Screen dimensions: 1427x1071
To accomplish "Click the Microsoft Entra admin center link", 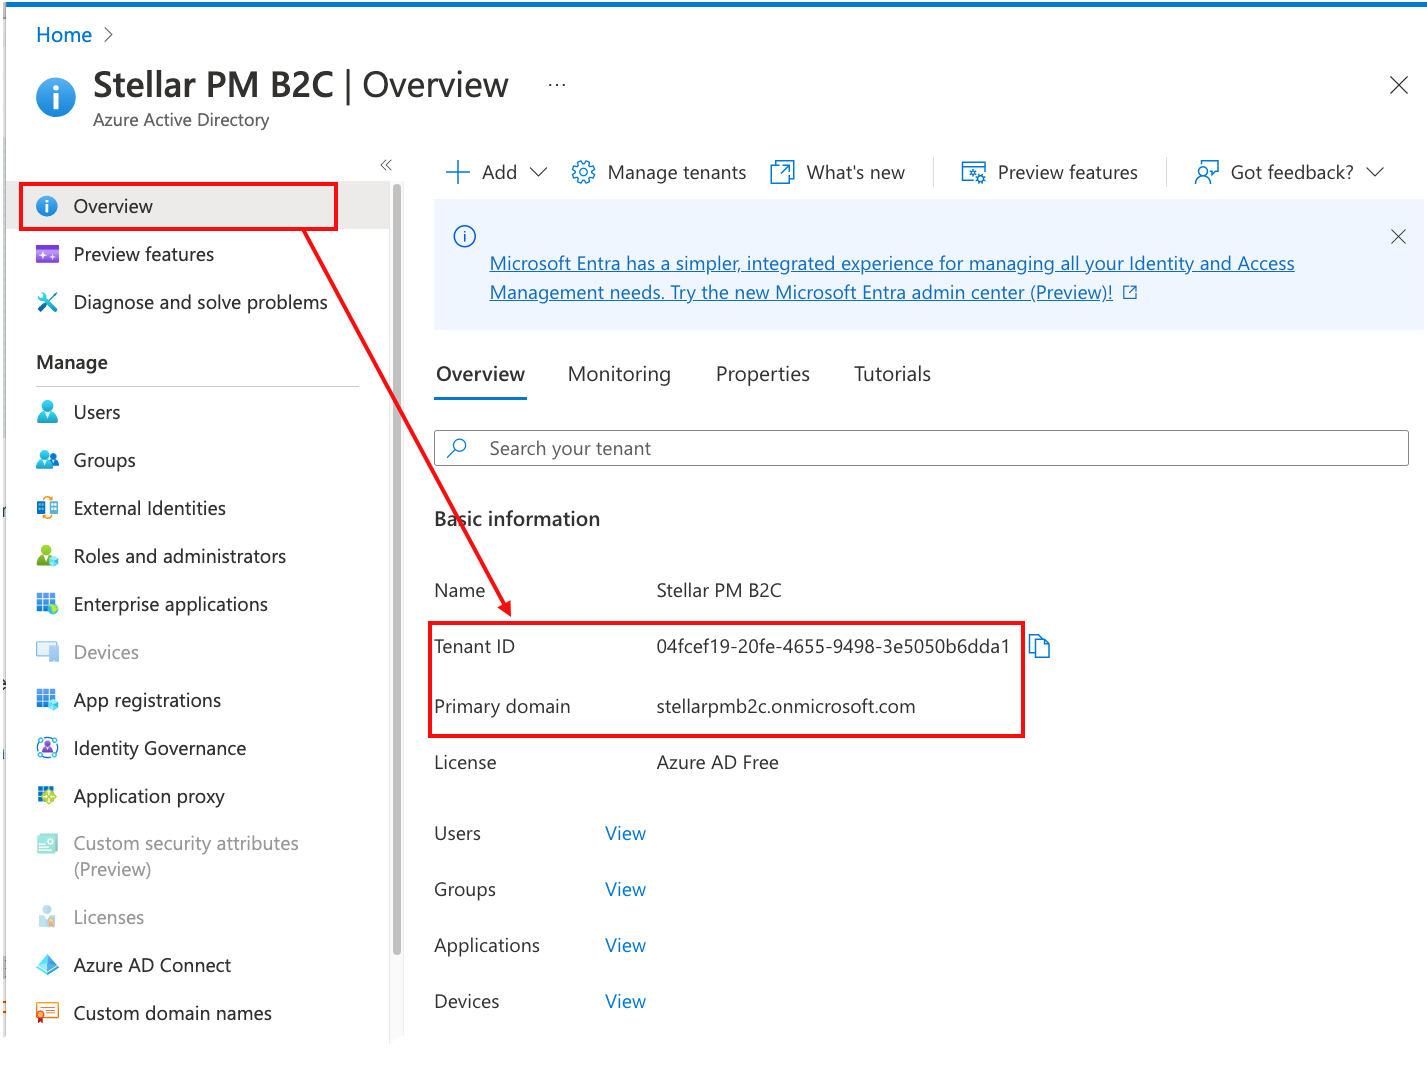I will [x=800, y=292].
